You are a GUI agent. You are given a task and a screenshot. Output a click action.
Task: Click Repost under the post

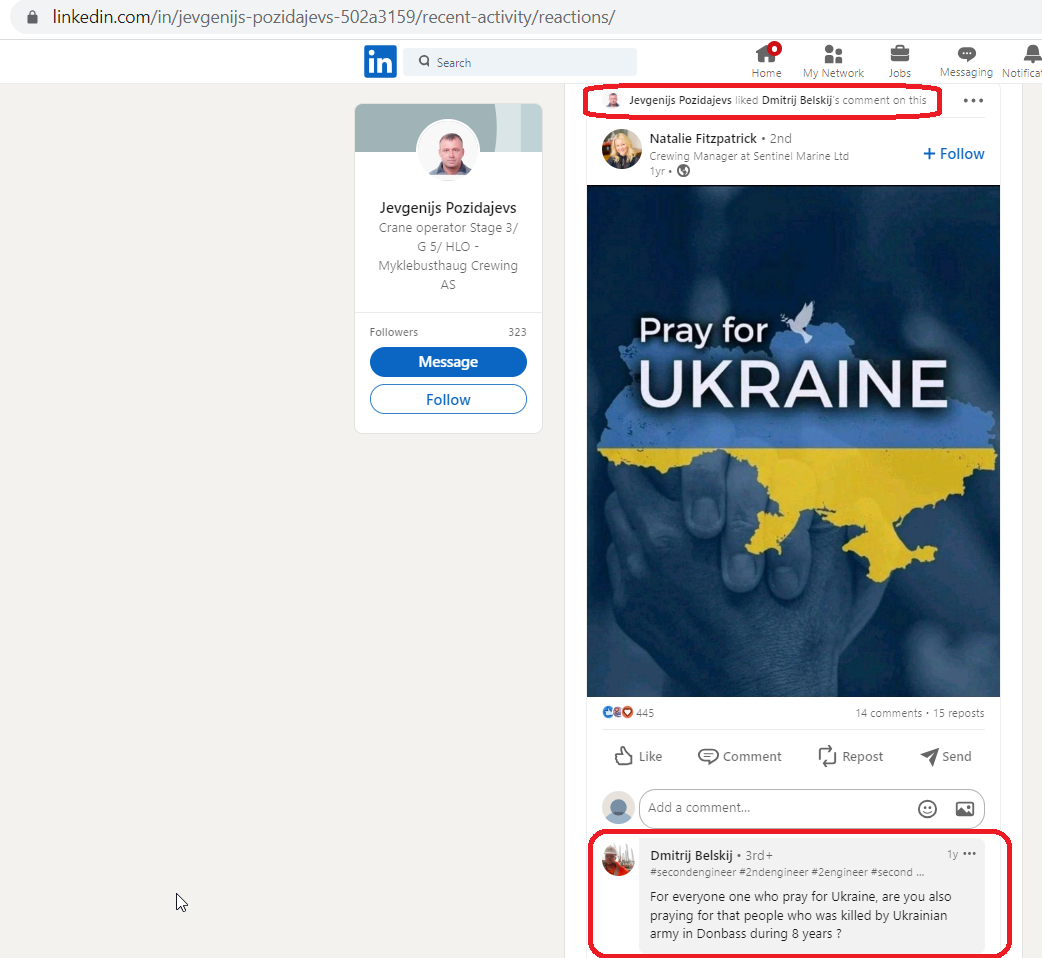[x=851, y=756]
